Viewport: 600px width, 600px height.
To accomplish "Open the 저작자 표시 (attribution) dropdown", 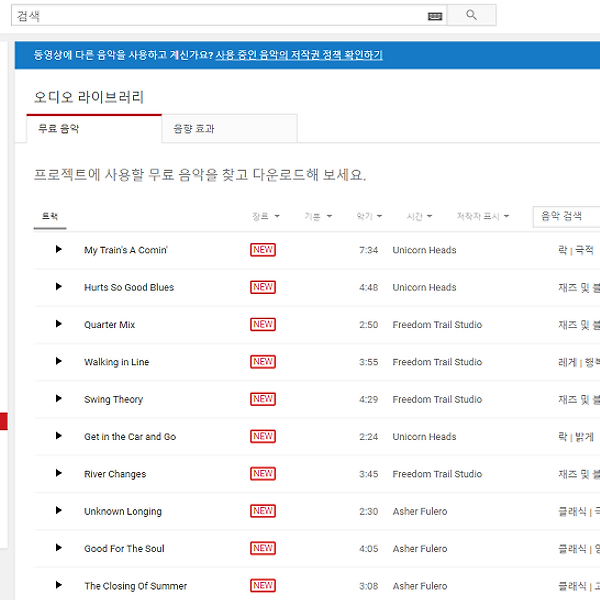I will coord(482,216).
